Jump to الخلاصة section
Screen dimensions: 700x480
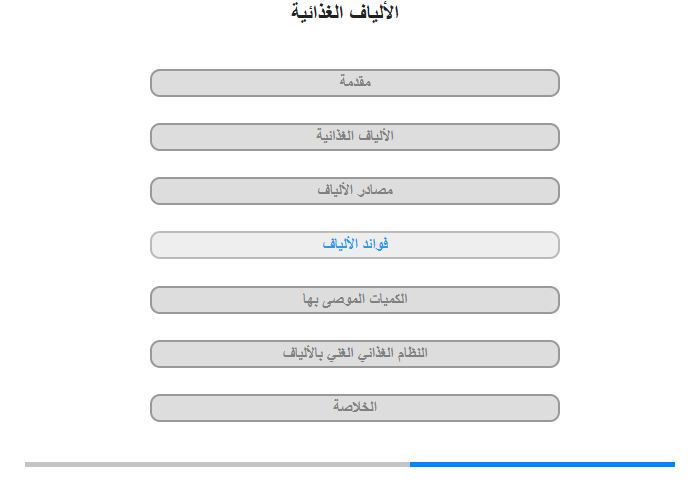[x=355, y=408]
